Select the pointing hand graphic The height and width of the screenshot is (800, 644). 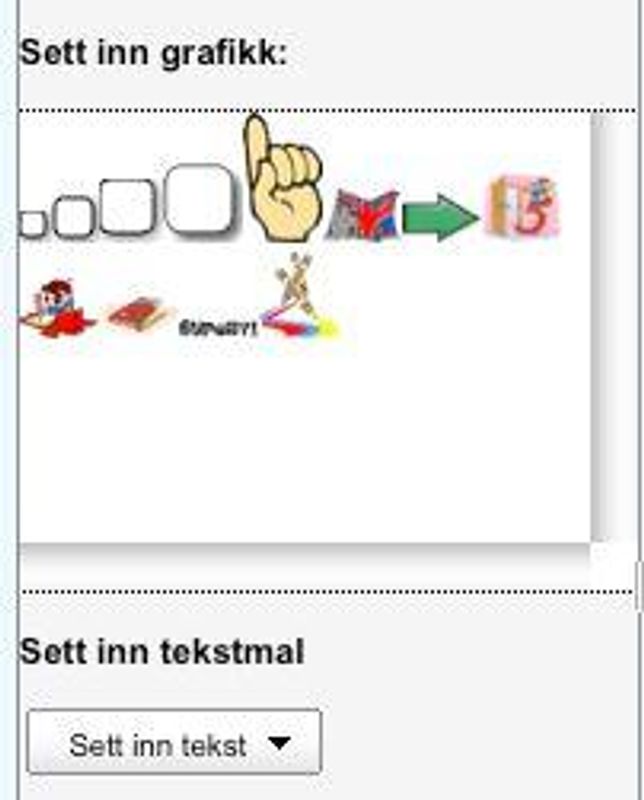(x=282, y=177)
